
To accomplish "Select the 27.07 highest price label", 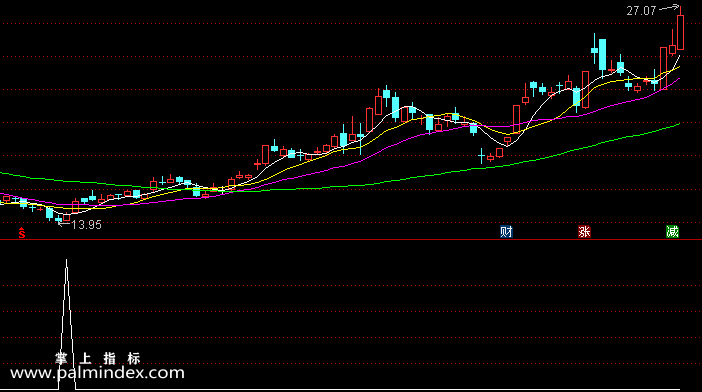I will (641, 11).
